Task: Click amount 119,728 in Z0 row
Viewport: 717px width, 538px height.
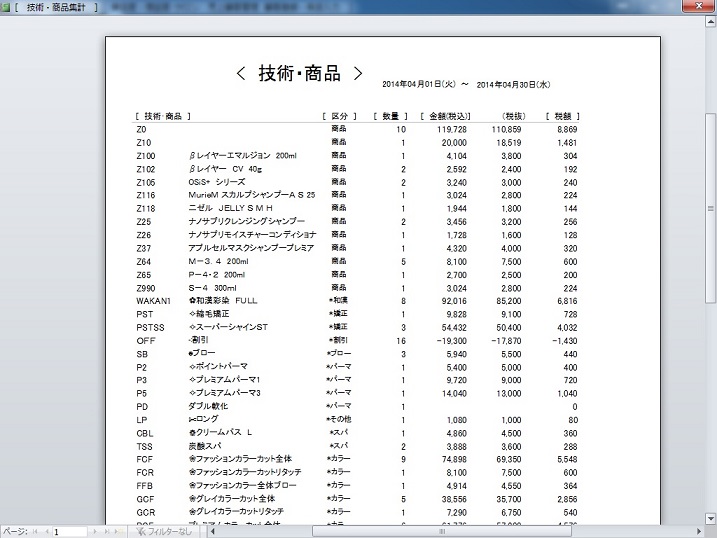Action: point(452,130)
